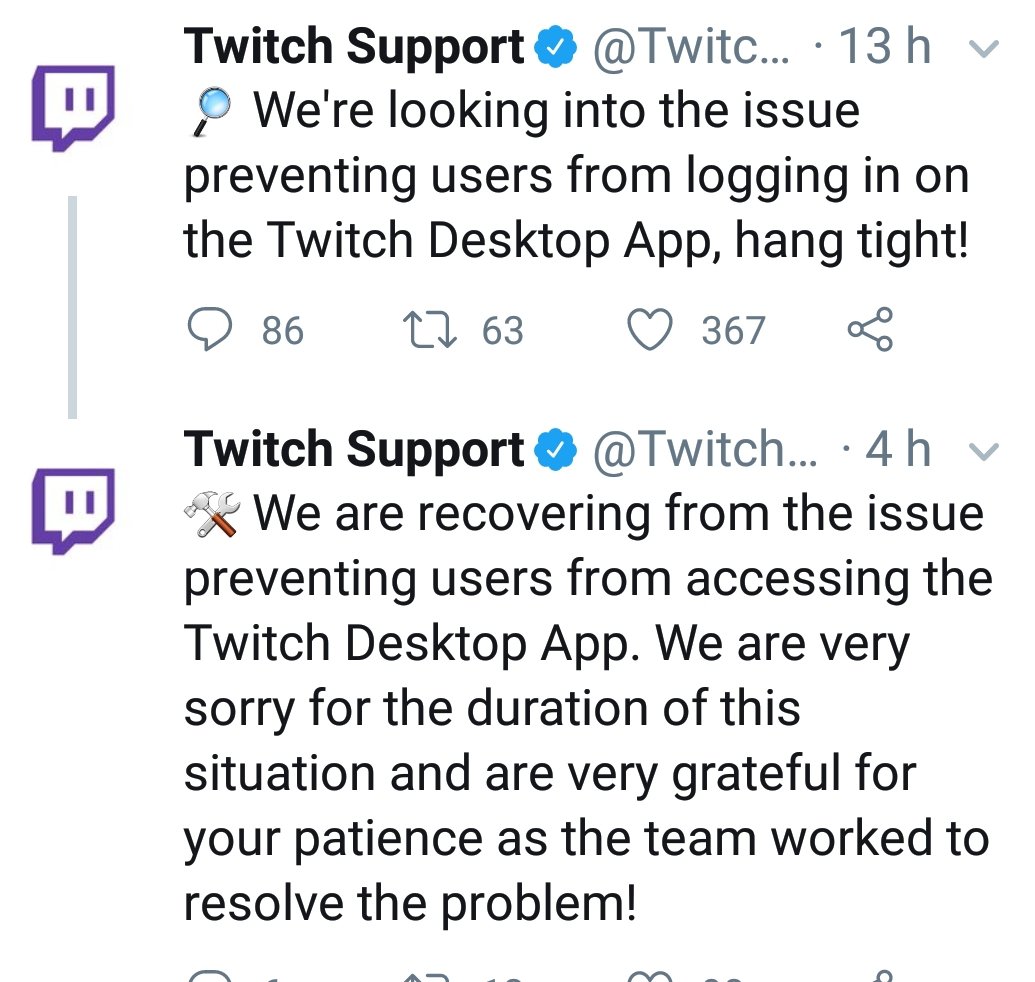
Task: Like the tweet about looking into the issue
Action: click(x=650, y=330)
